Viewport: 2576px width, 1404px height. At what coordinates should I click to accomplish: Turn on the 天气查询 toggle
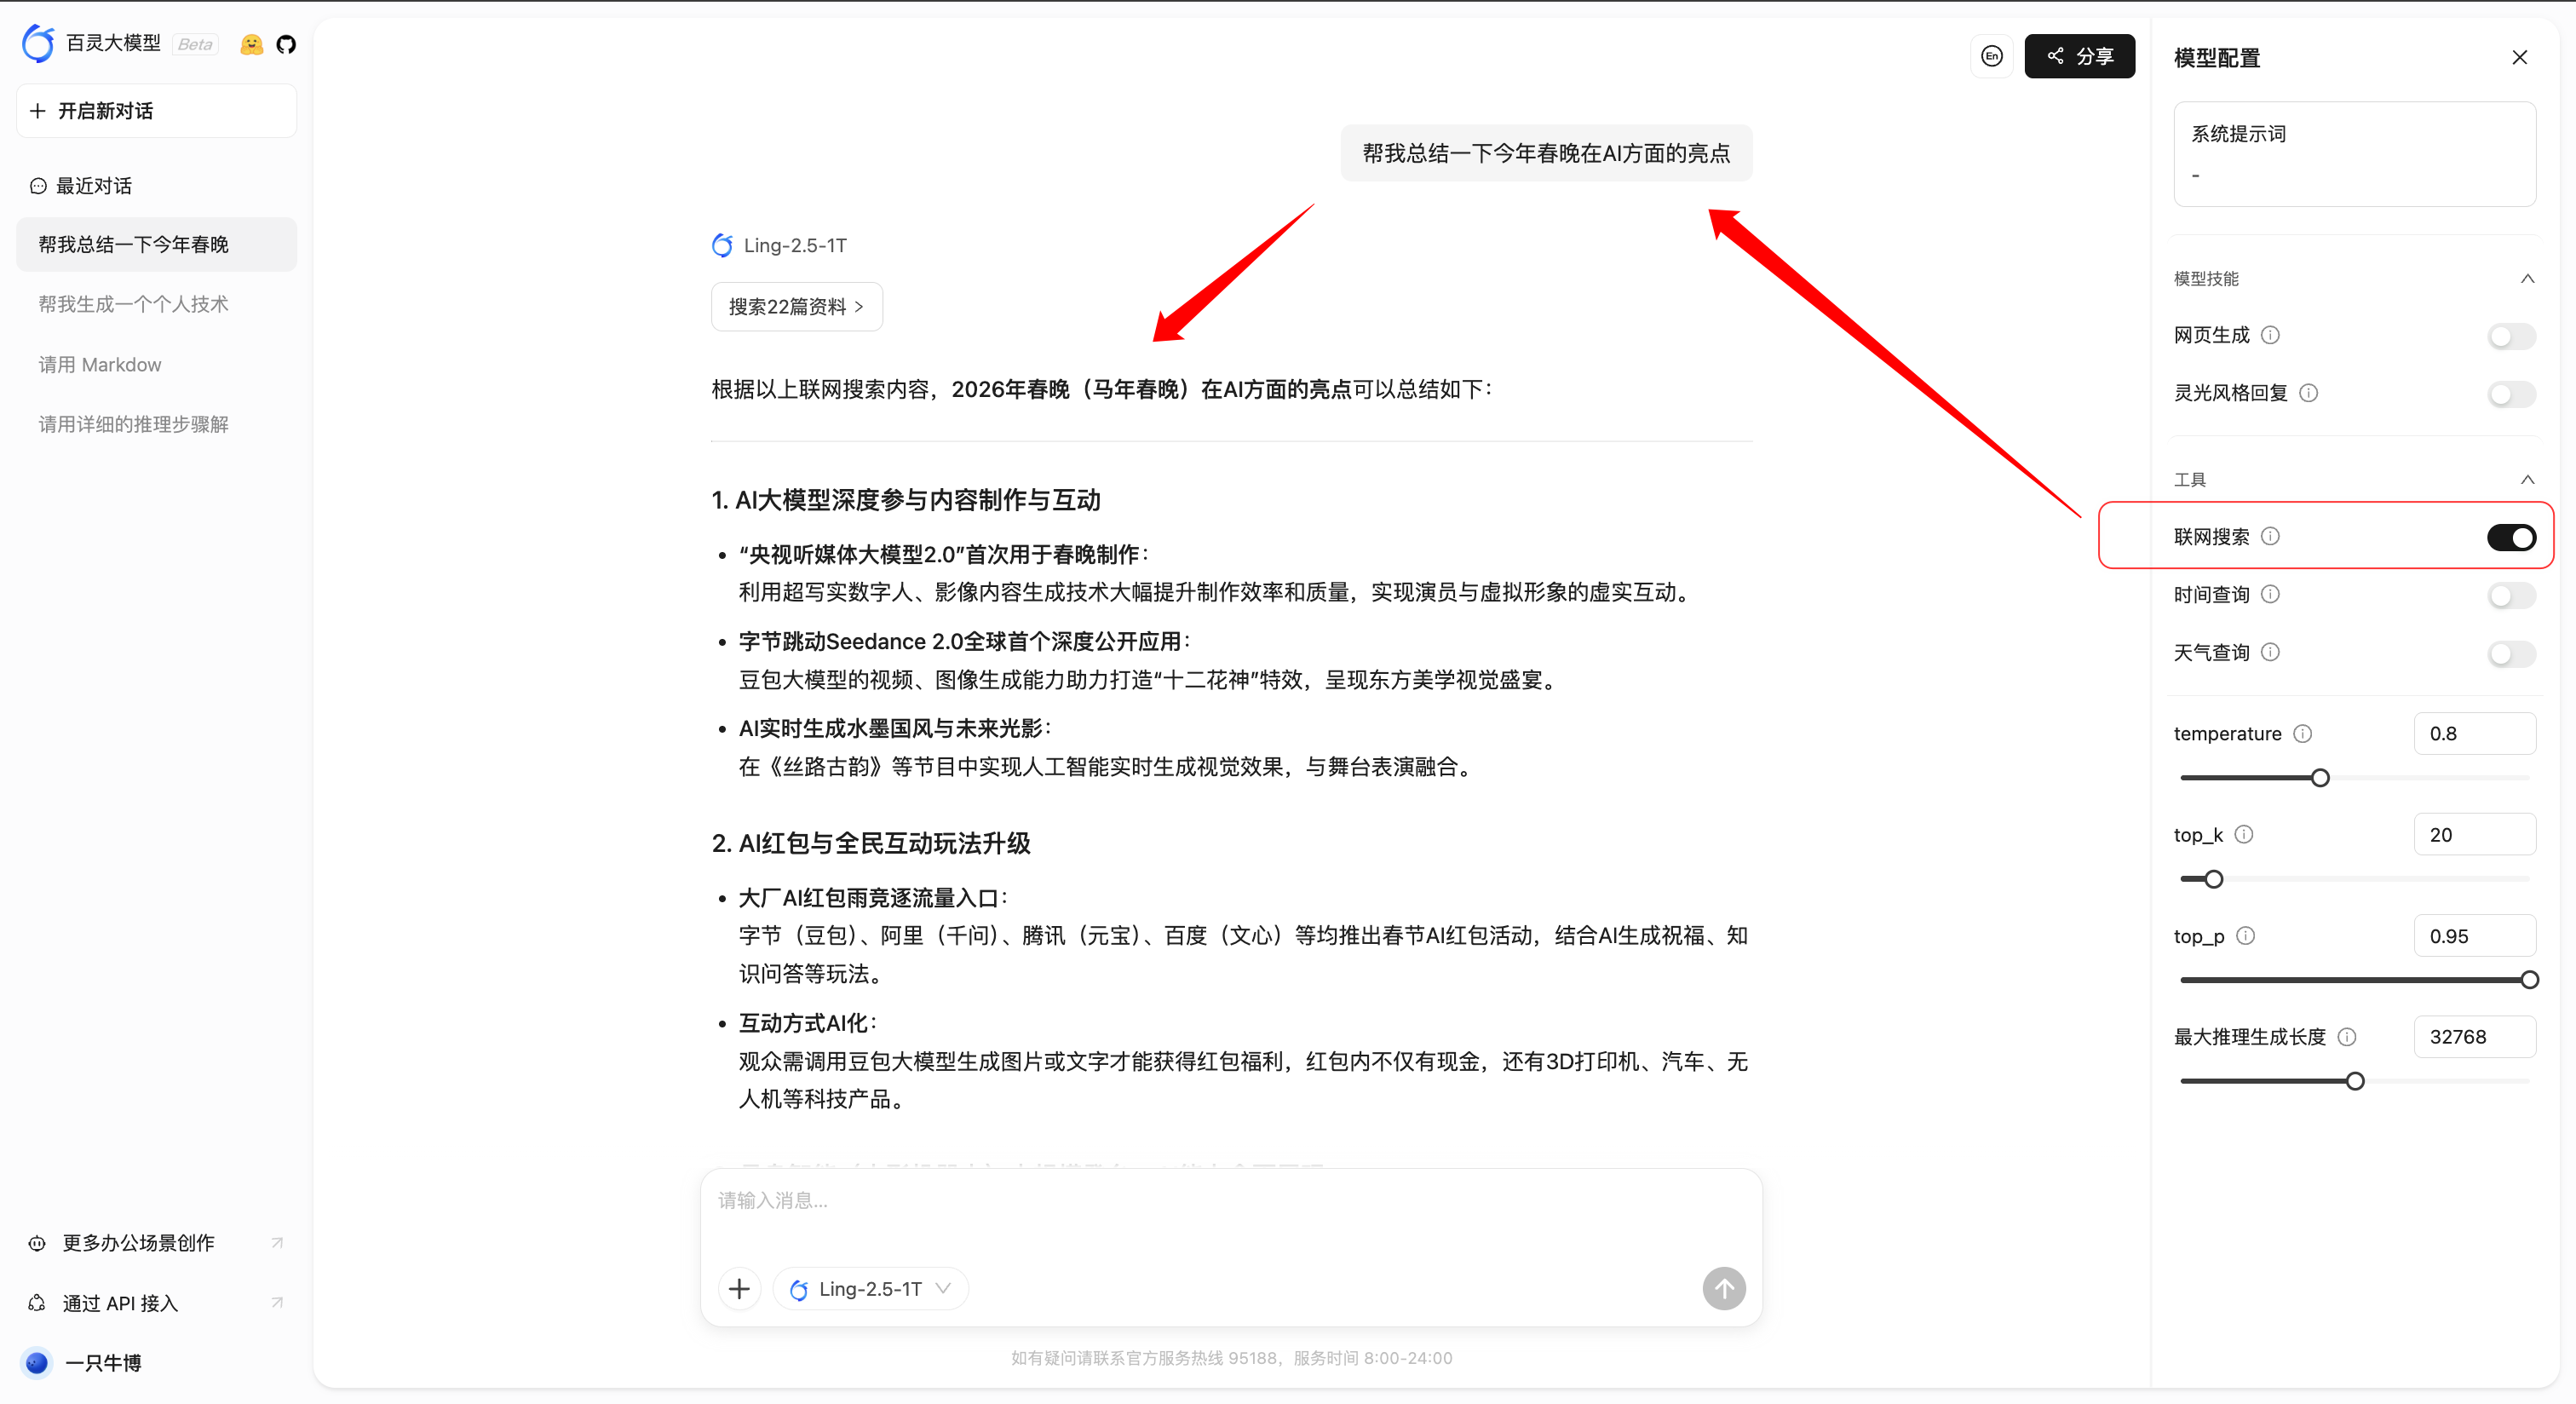pyautogui.click(x=2510, y=653)
